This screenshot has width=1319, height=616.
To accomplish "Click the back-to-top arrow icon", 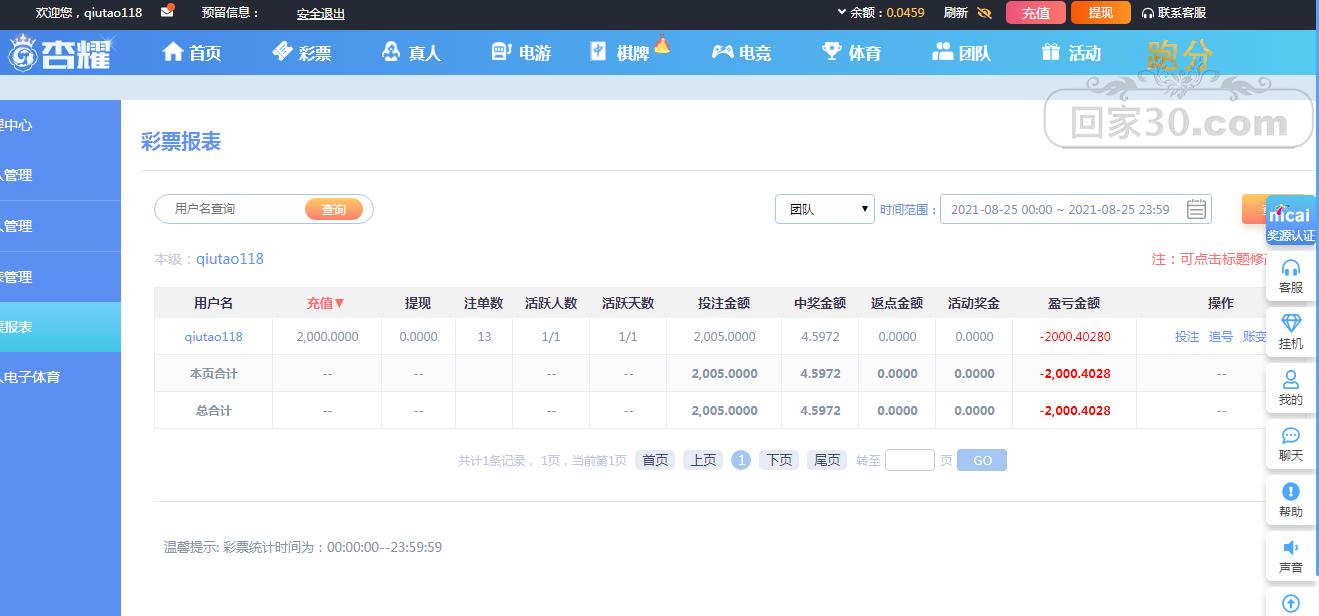I will (1291, 603).
